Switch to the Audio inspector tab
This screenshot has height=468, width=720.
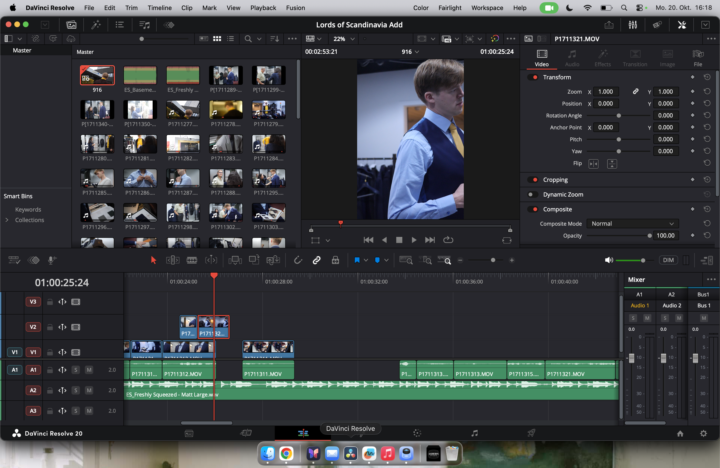572,58
